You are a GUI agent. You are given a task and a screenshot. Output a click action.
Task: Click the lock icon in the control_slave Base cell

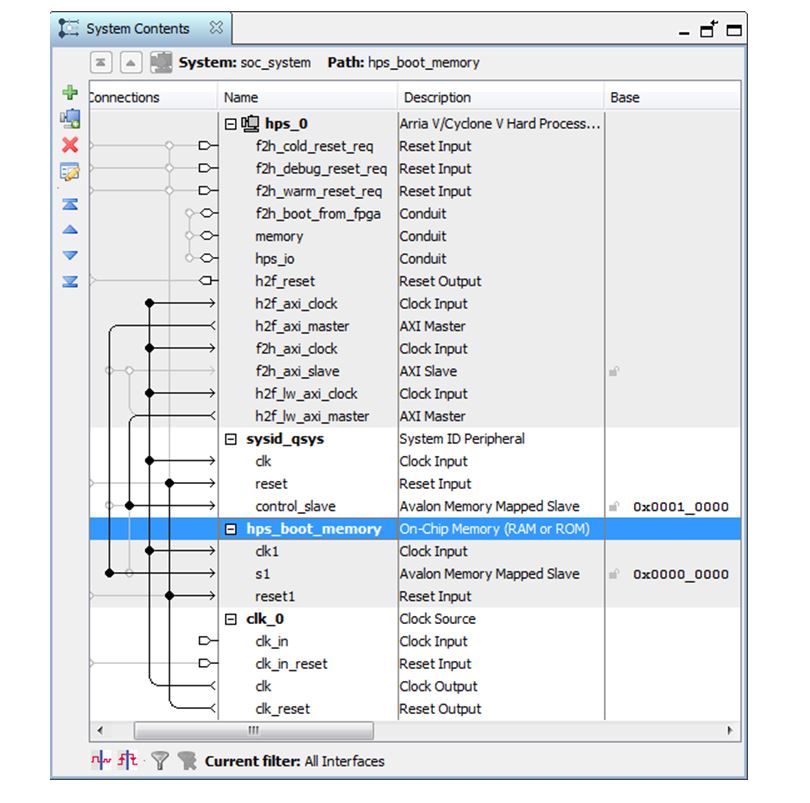pos(614,506)
